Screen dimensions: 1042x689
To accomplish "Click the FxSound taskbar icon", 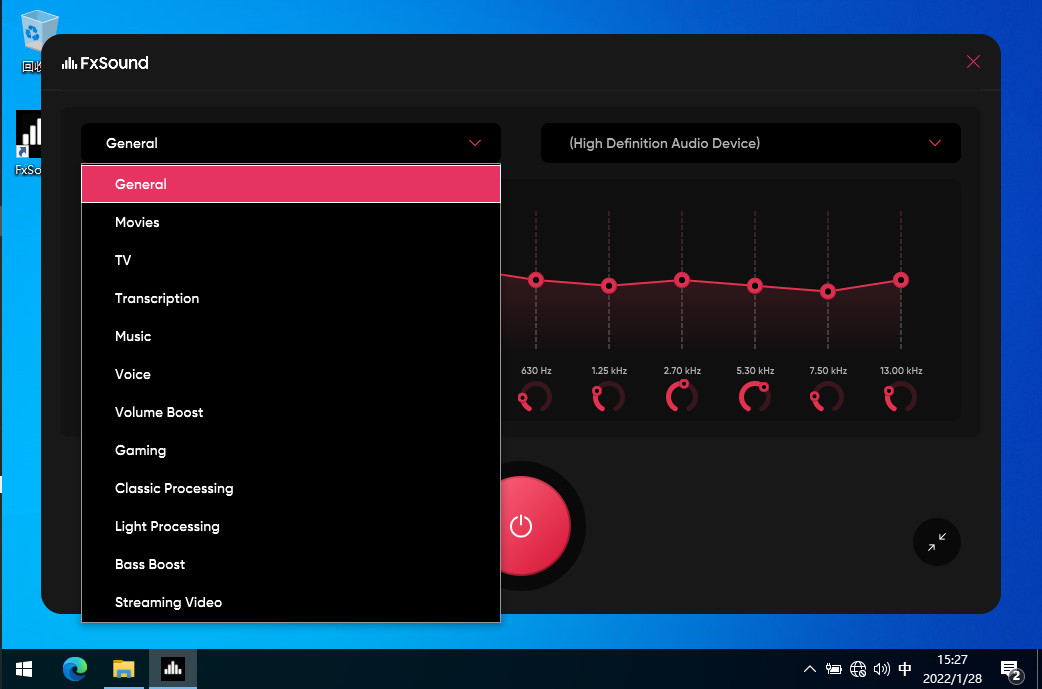I will [173, 669].
